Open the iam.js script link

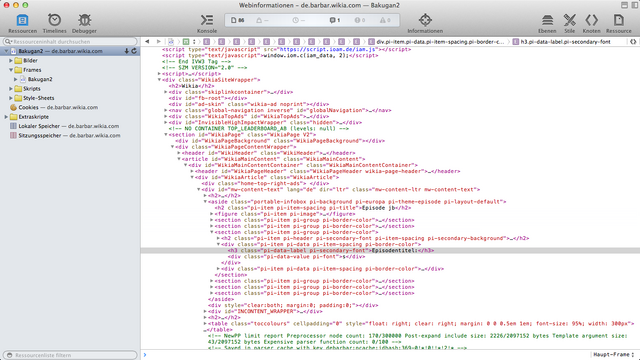coord(328,49)
